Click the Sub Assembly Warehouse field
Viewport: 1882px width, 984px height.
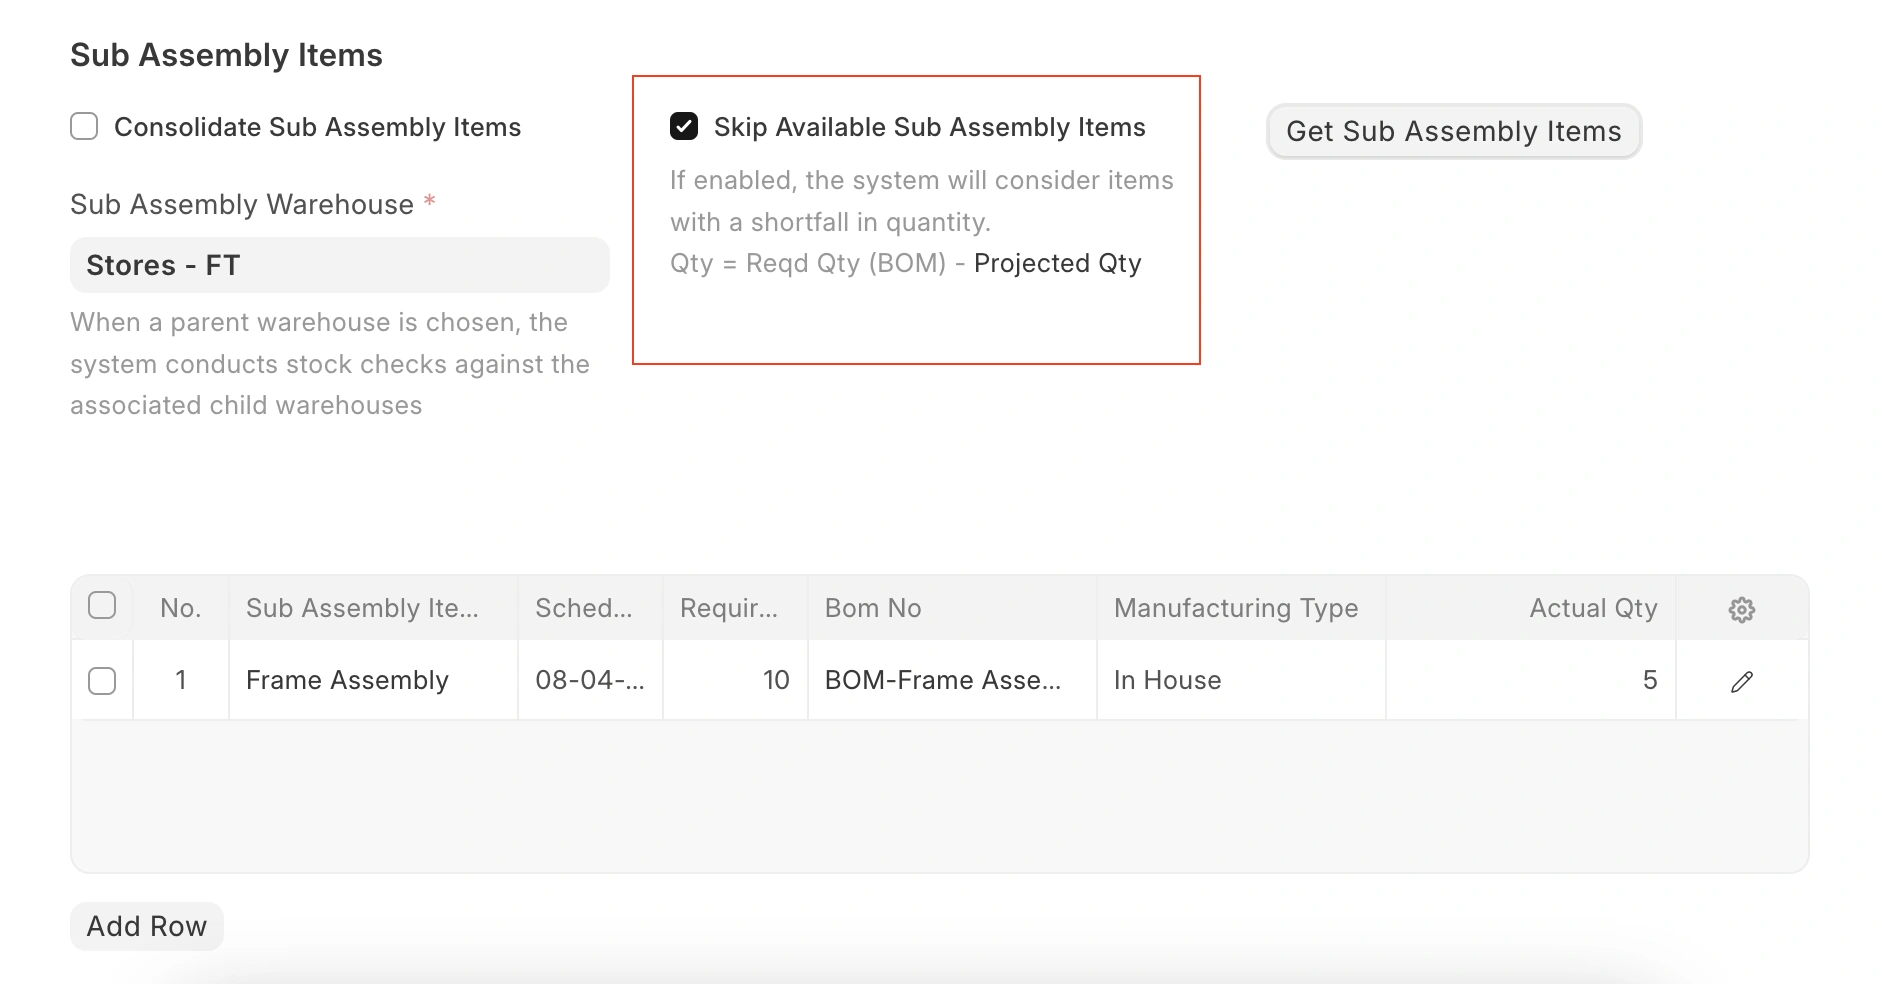point(339,265)
